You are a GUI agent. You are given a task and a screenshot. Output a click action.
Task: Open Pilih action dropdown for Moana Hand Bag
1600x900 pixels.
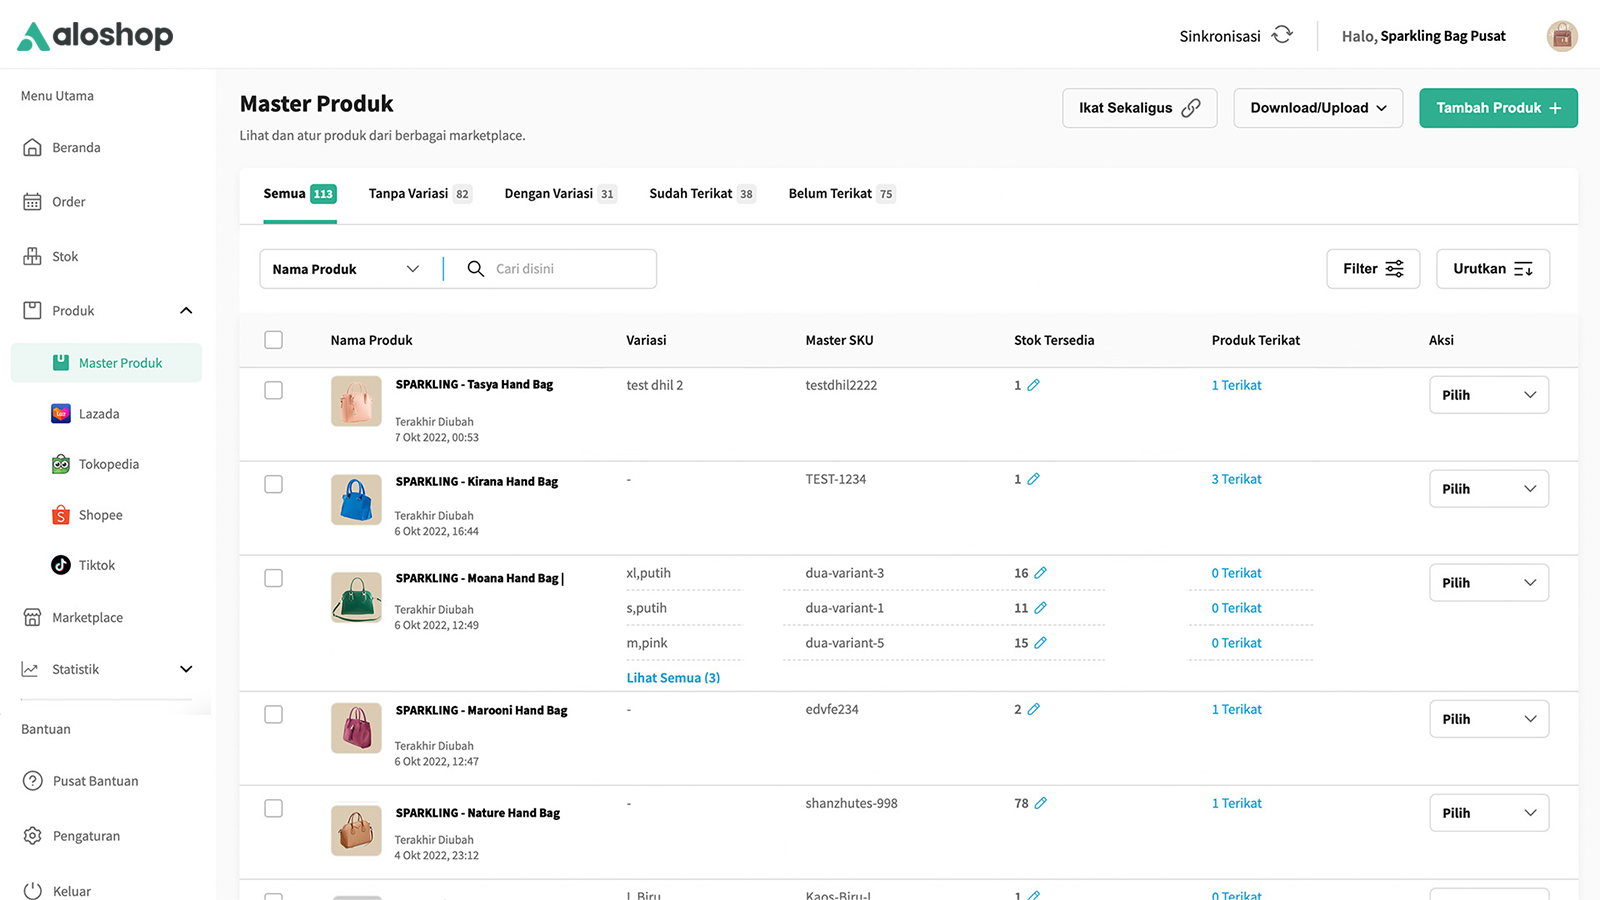1488,583
